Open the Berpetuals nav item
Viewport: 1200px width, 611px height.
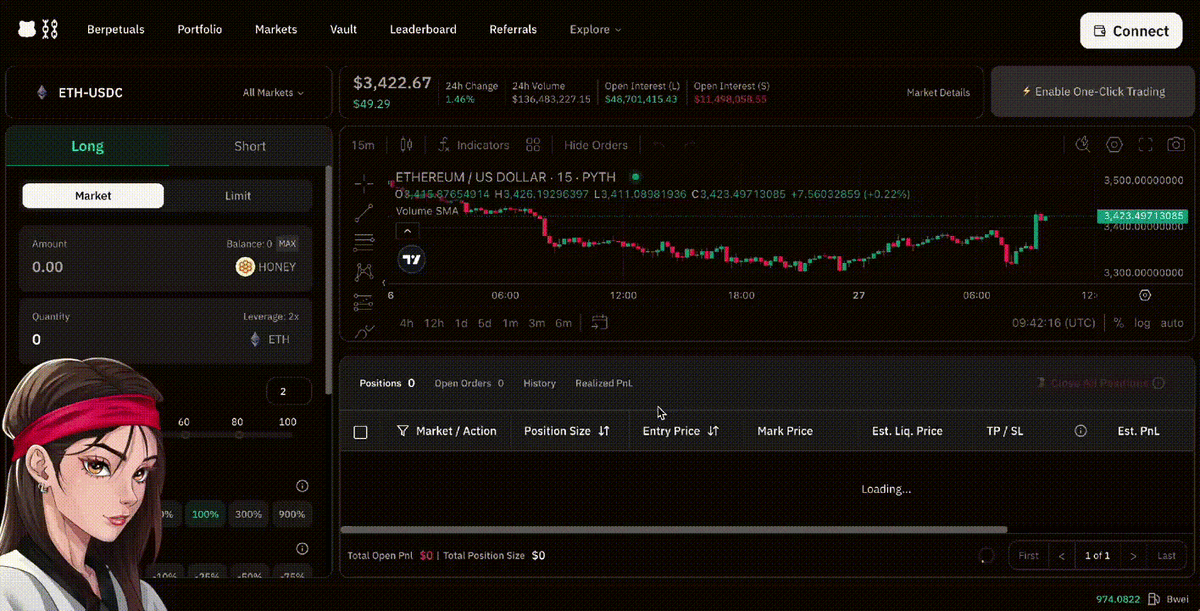116,30
